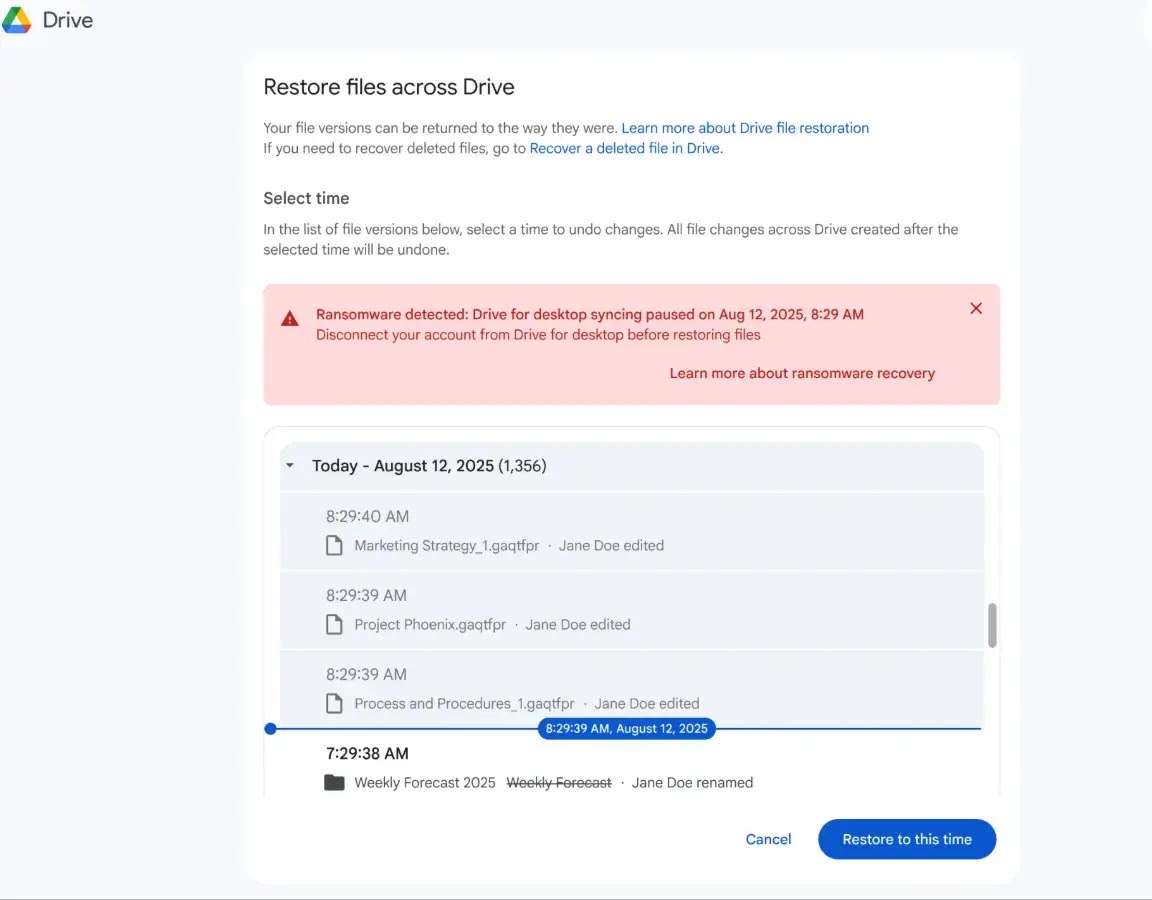This screenshot has height=900, width=1152.
Task: Click the Weekly Forecast 2025 folder icon
Action: point(334,782)
